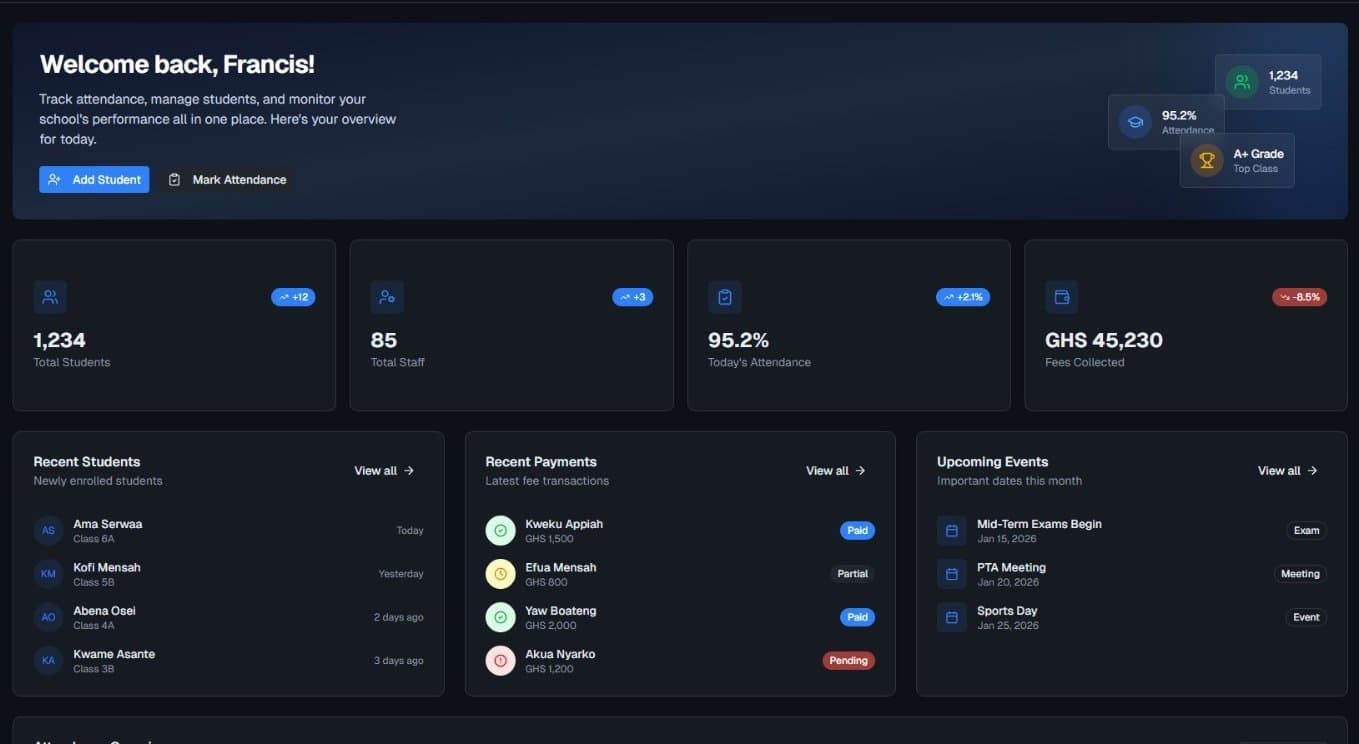The image size is (1359, 744).
Task: Click the calendar icon next to PTA Meeting
Action: coord(951,573)
